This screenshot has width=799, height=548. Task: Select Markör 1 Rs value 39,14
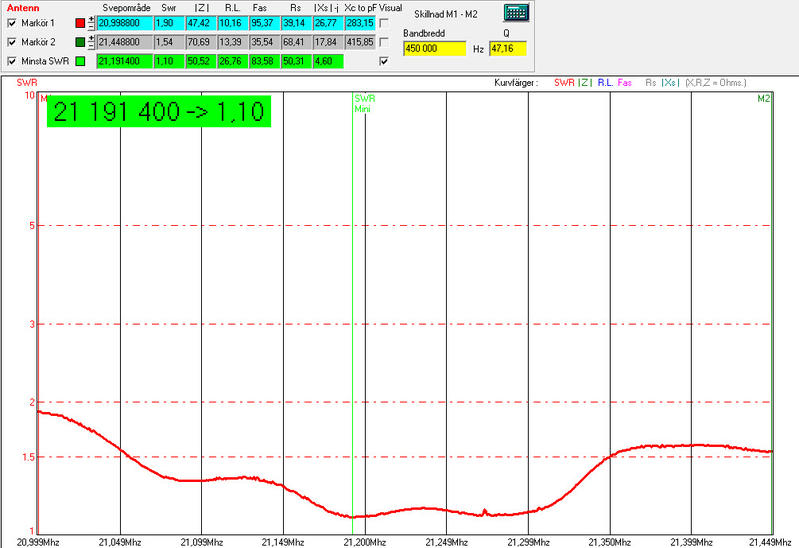(x=296, y=23)
